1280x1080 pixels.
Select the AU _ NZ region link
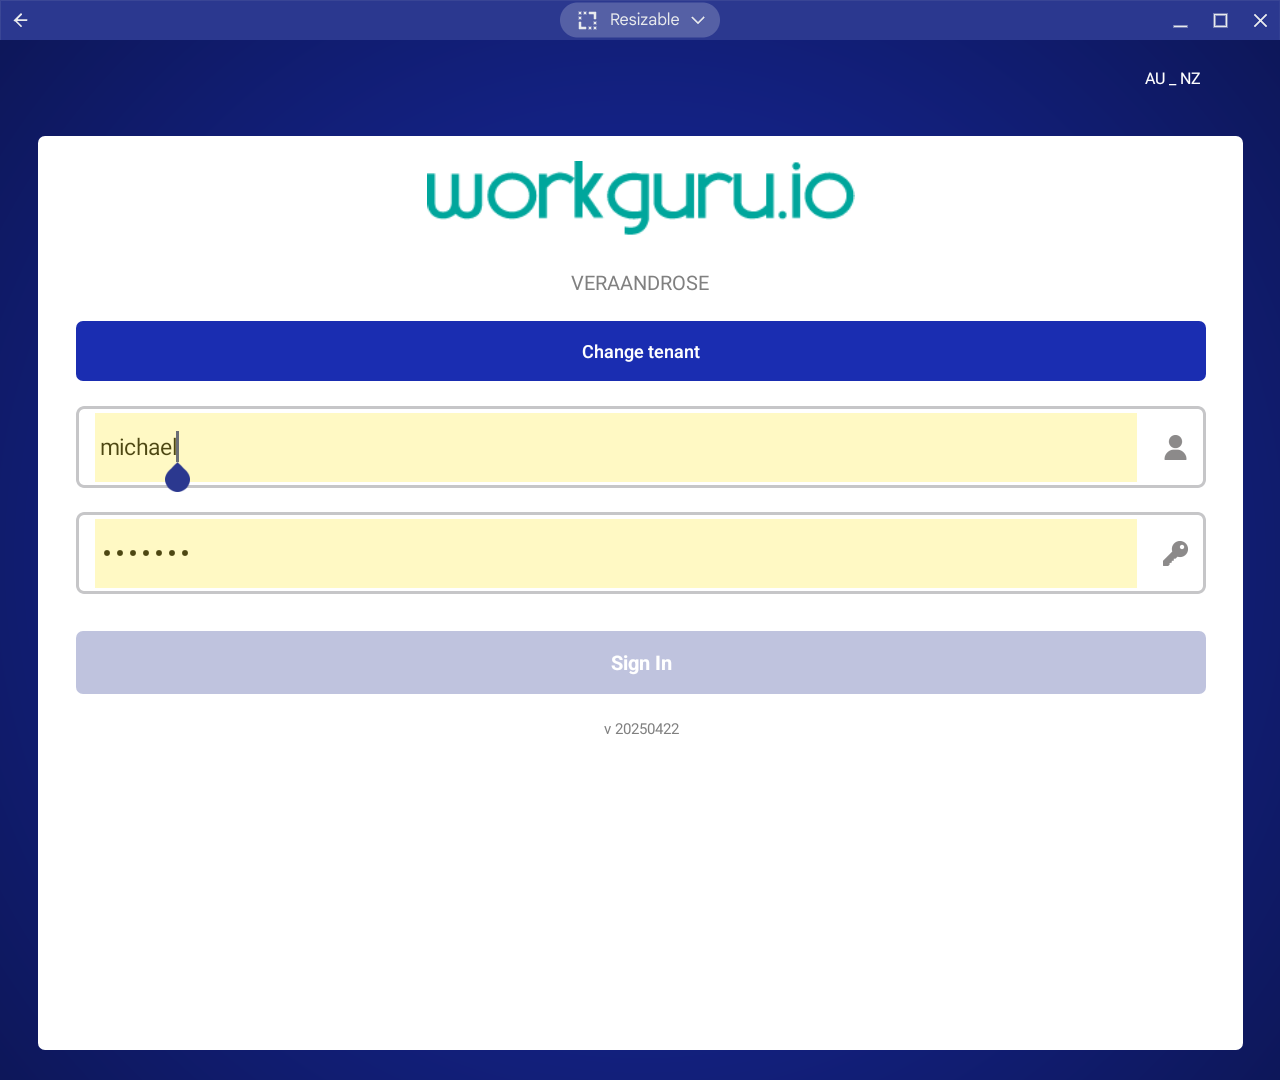pyautogui.click(x=1172, y=79)
